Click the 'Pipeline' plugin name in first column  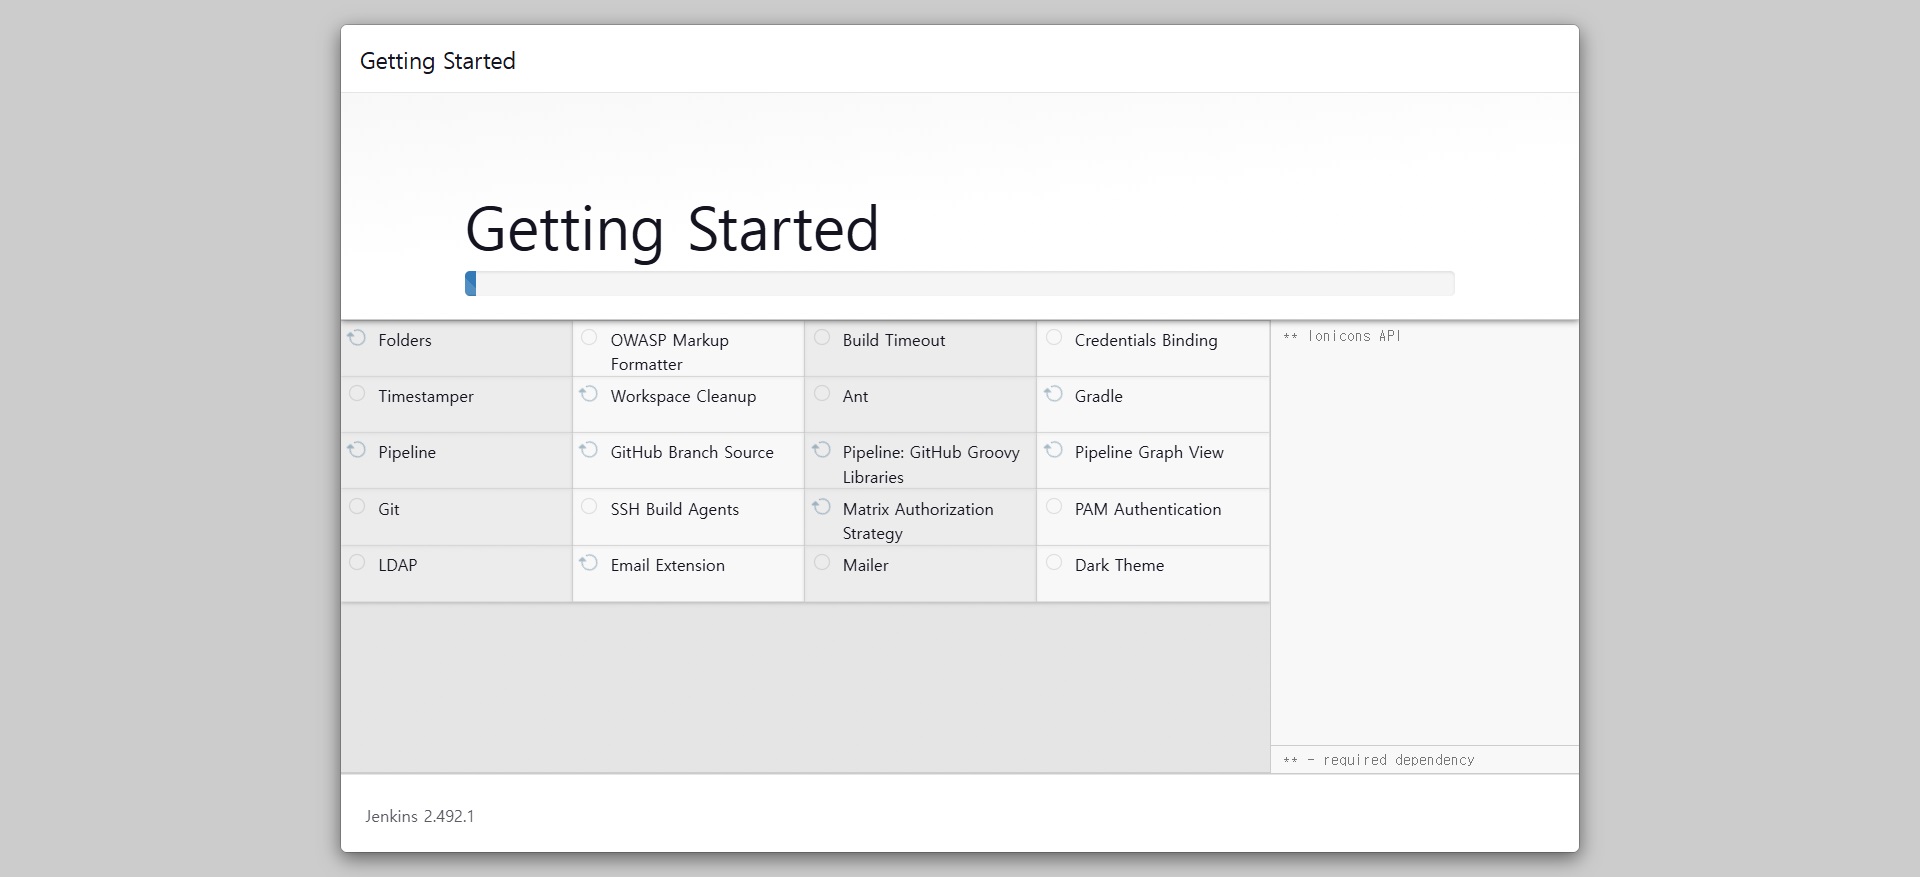[x=407, y=452]
